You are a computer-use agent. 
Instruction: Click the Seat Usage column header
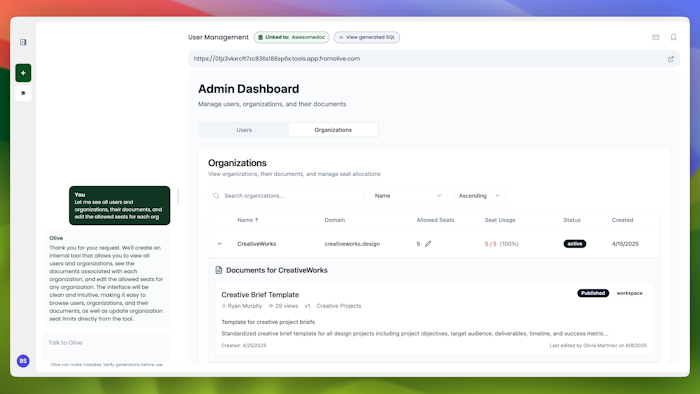pos(500,220)
